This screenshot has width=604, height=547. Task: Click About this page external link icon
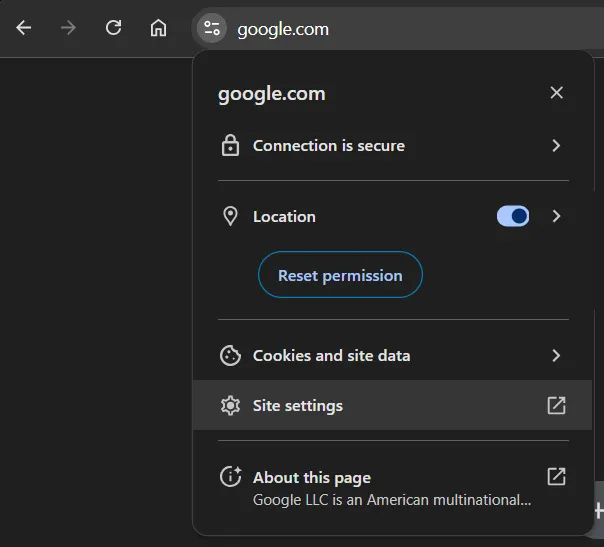click(x=557, y=477)
